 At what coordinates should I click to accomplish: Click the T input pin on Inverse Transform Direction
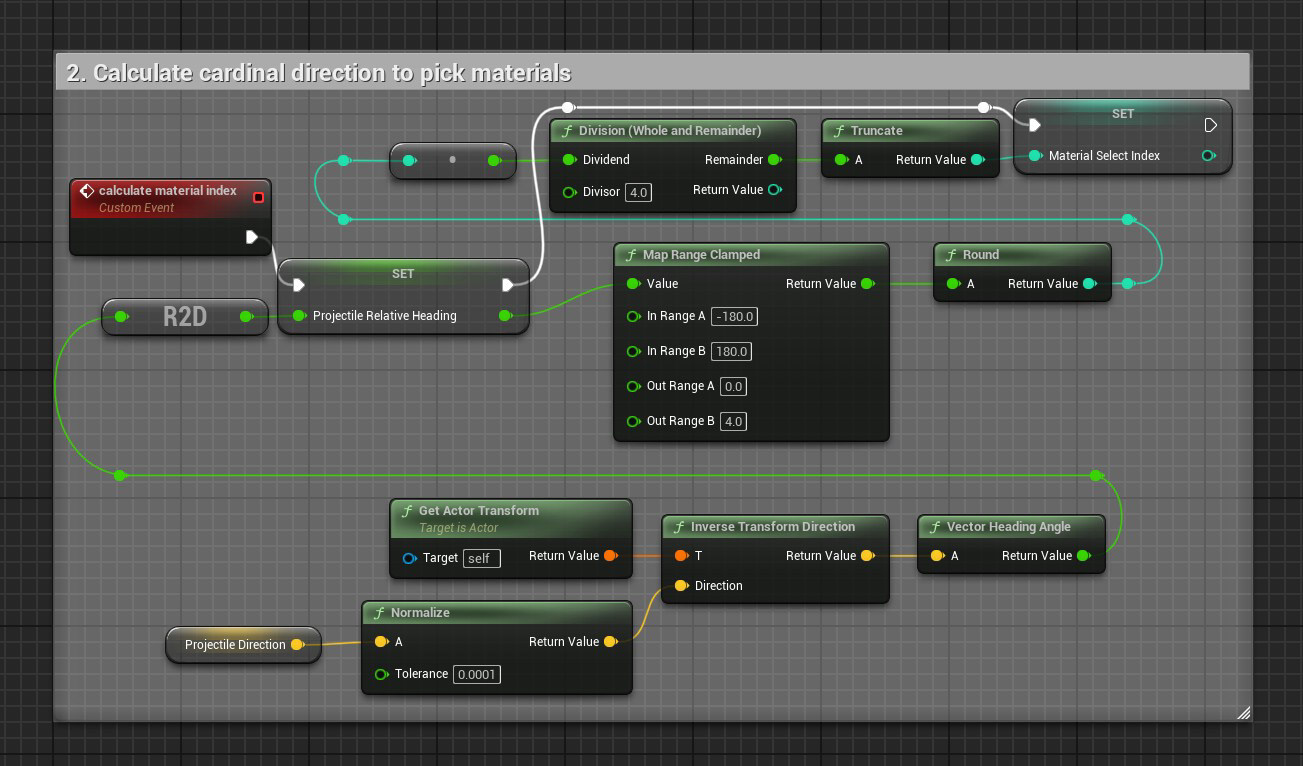click(x=681, y=556)
